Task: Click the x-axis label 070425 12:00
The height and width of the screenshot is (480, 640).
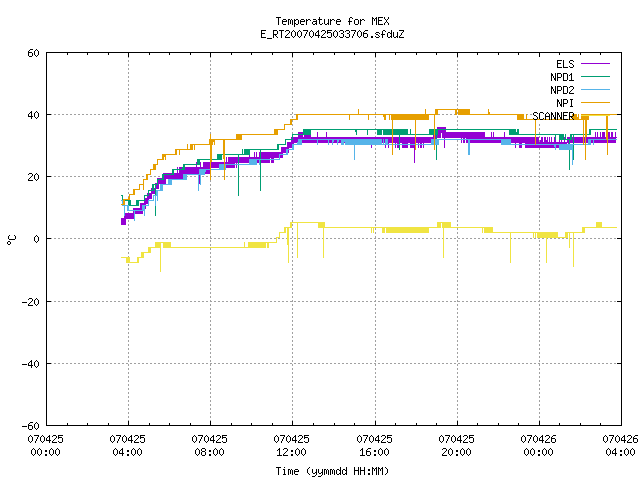Action: tap(291, 446)
